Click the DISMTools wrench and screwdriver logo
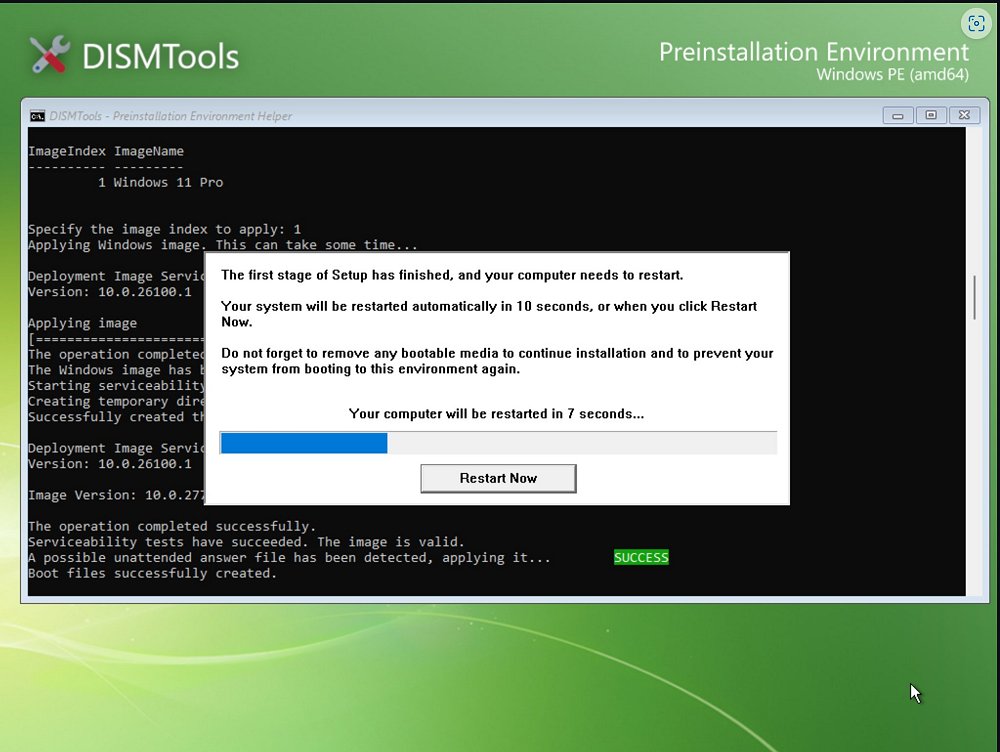The height and width of the screenshot is (752, 1000). click(50, 54)
